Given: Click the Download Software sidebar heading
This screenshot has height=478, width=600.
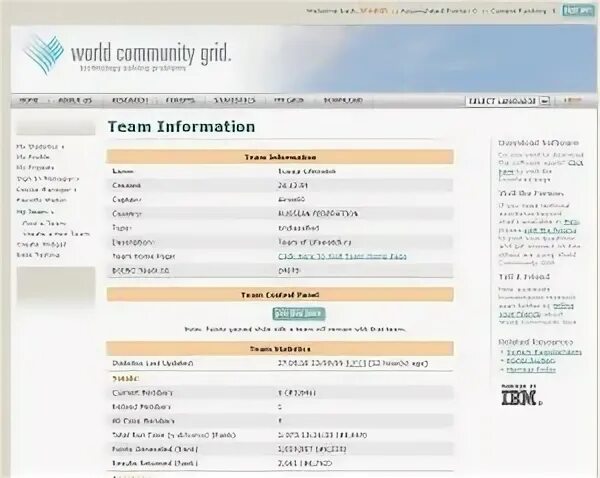Looking at the screenshot, I should pyautogui.click(x=538, y=143).
